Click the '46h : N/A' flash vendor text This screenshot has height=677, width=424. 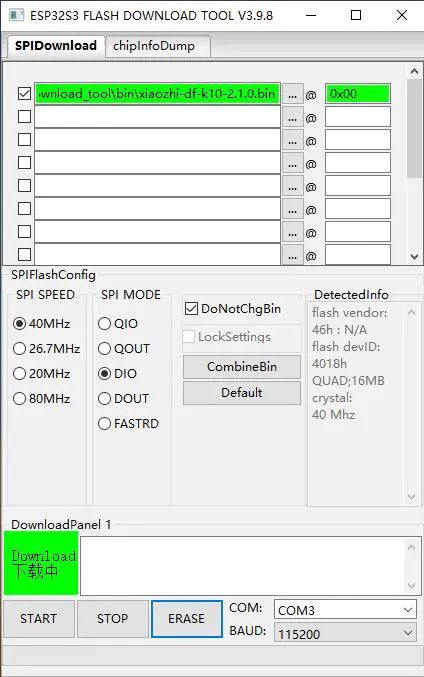(339, 330)
